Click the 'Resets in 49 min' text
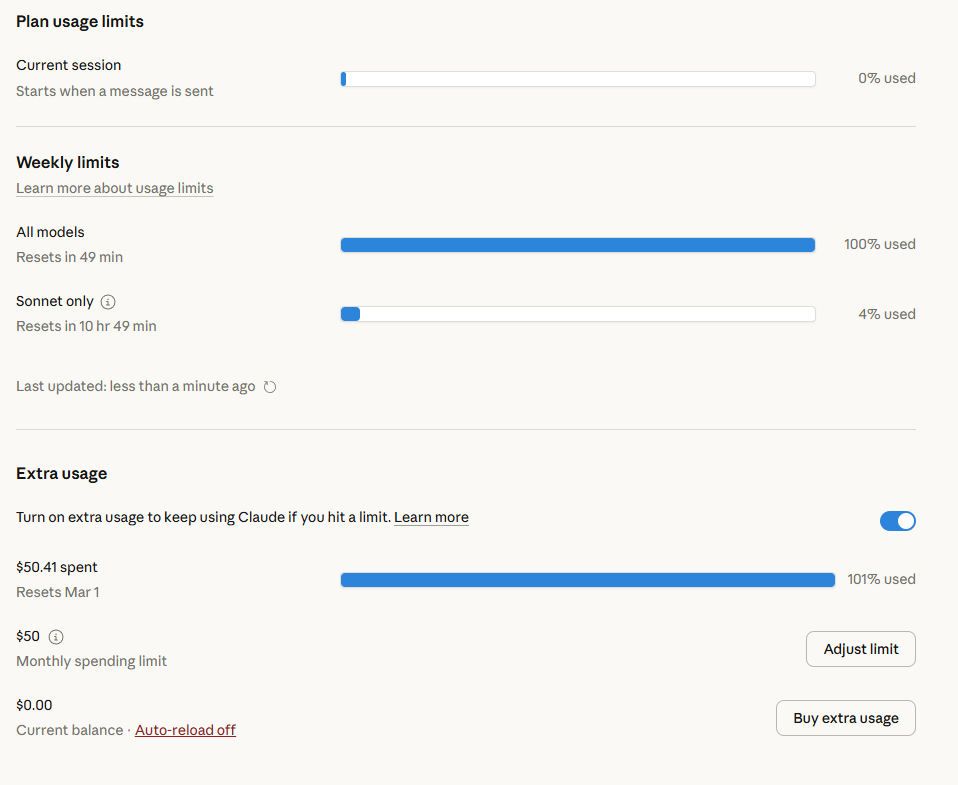The width and height of the screenshot is (958, 785). [x=70, y=257]
